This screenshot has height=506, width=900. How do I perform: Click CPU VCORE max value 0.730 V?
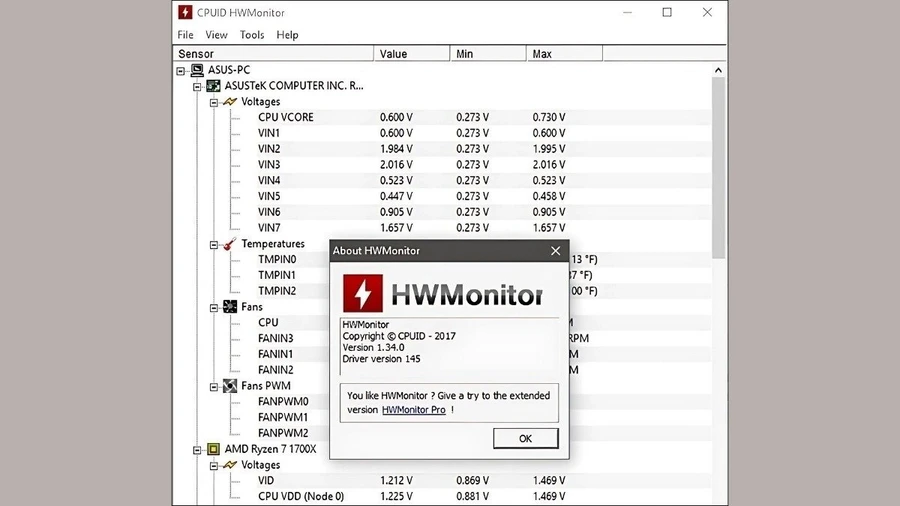549,117
